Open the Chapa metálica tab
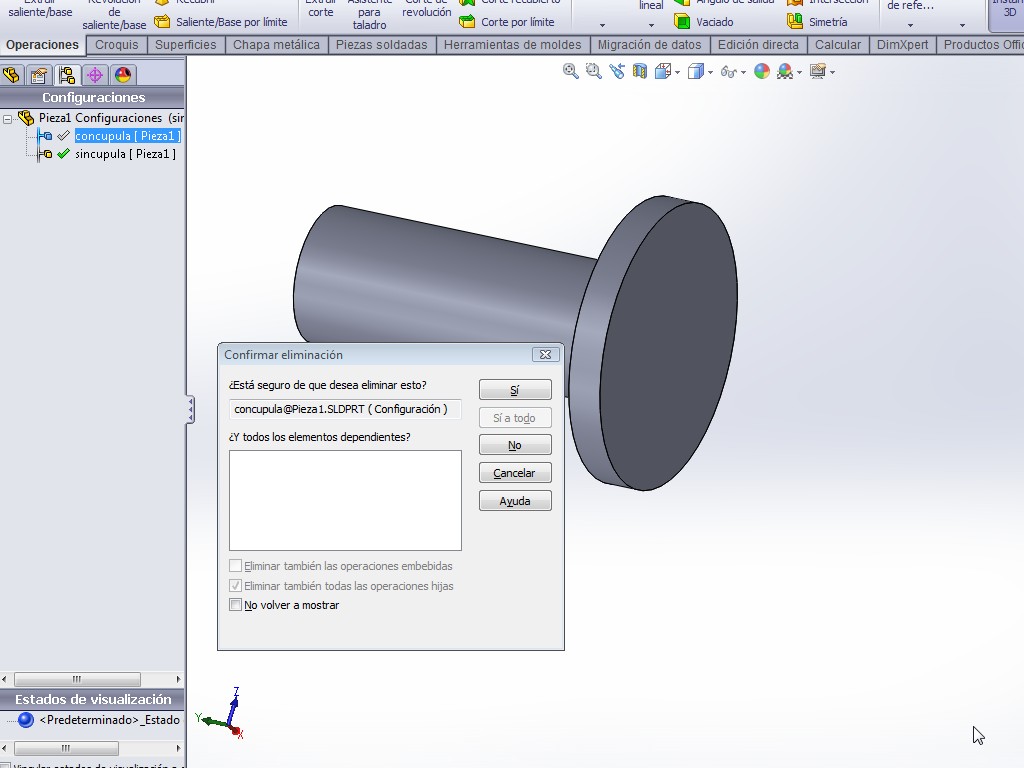Viewport: 1024px width, 768px height. tap(276, 45)
